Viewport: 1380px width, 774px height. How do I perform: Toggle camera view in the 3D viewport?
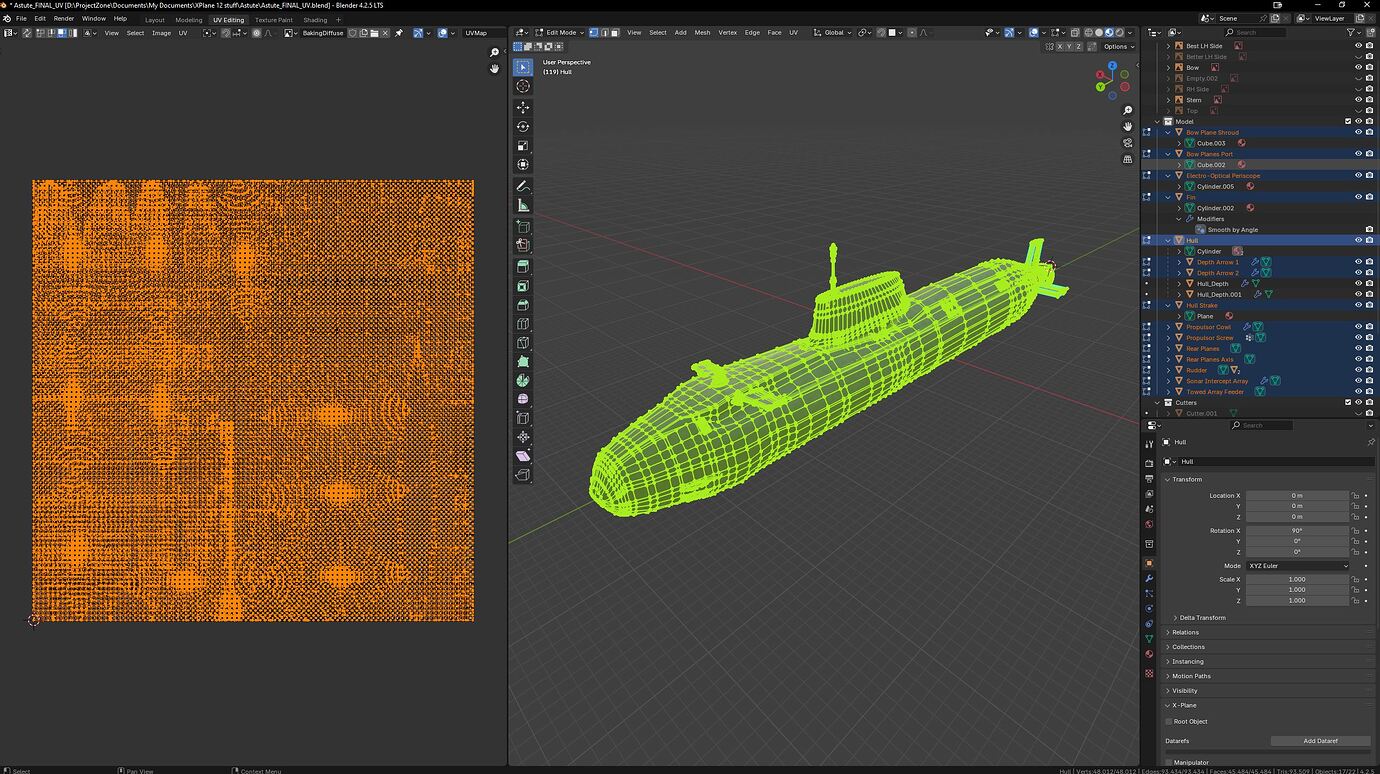point(1128,142)
